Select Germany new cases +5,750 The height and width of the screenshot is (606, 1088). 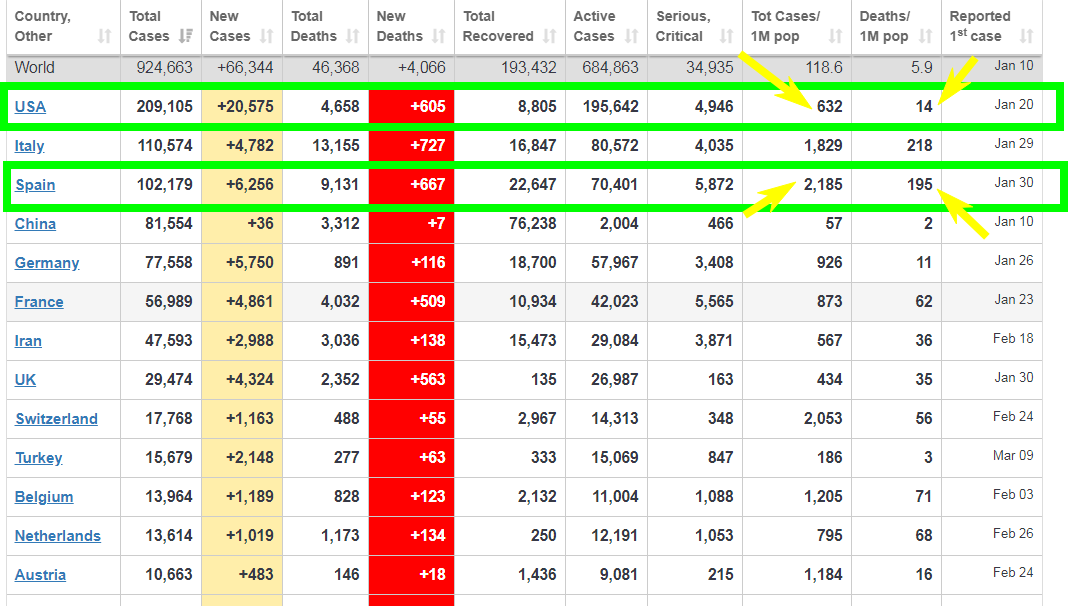click(x=250, y=262)
